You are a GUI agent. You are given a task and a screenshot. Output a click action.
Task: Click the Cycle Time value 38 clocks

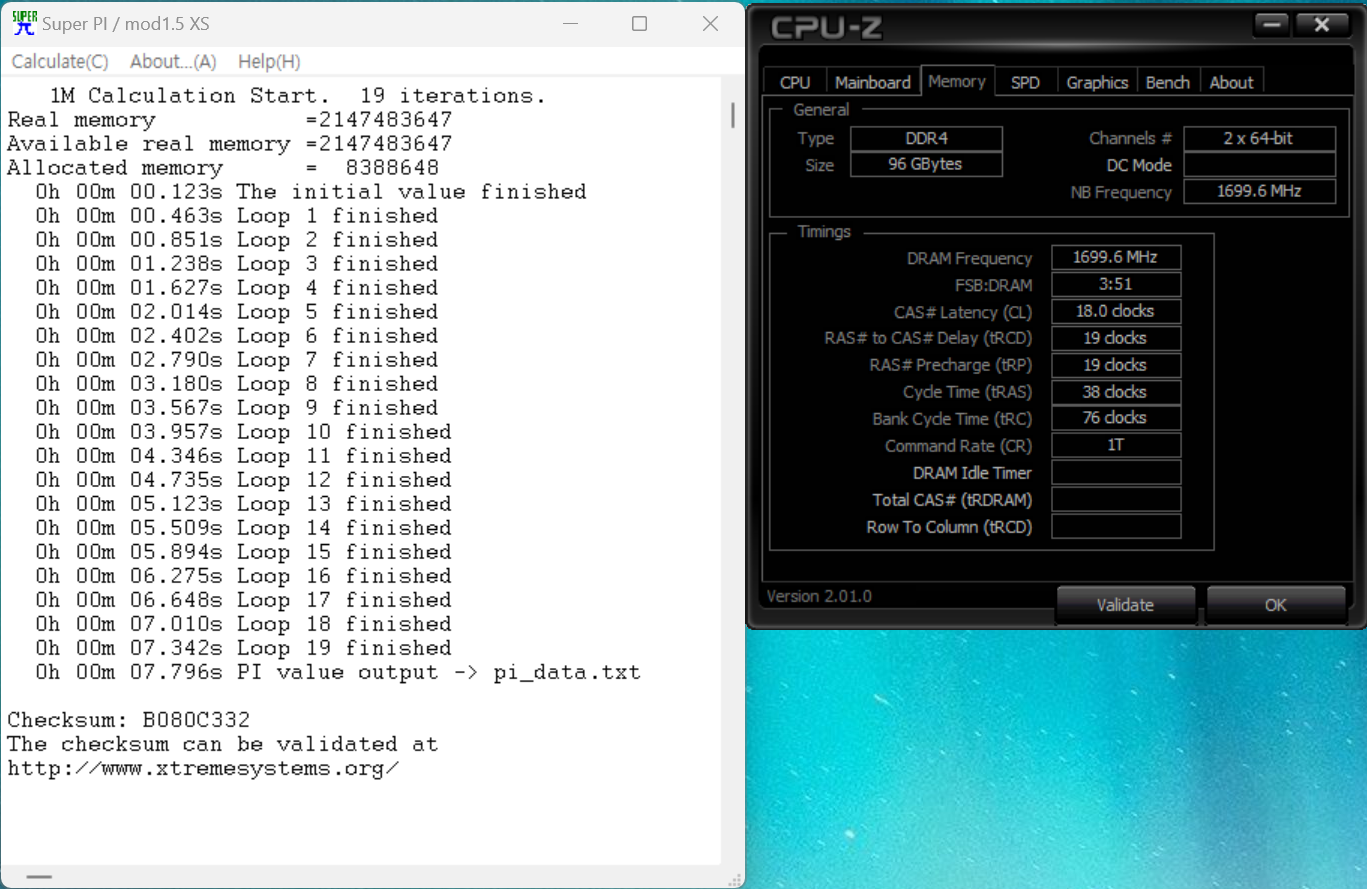click(1116, 392)
